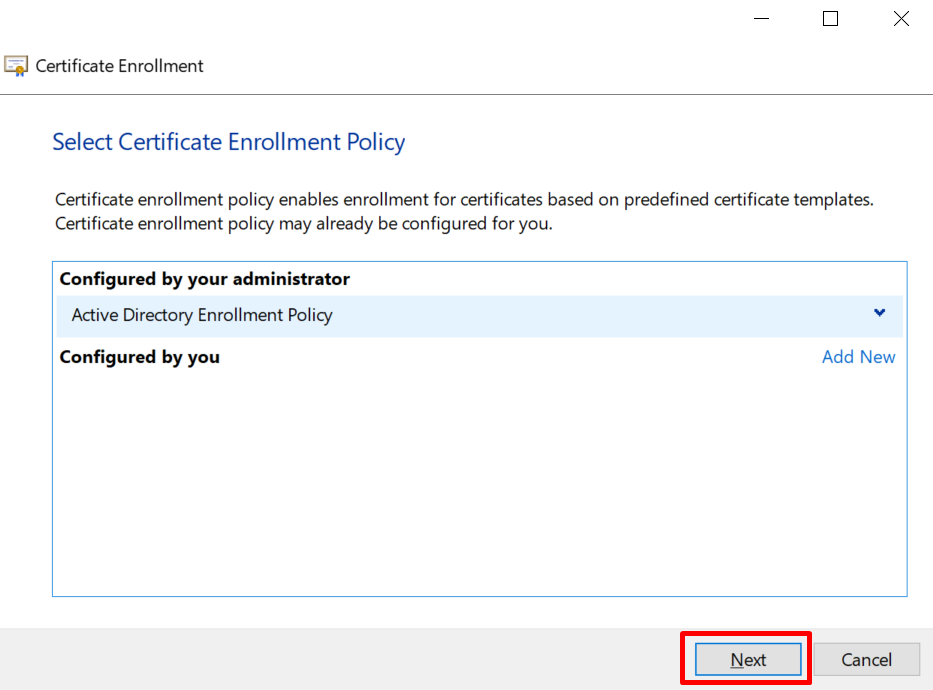Click the sentence saying policy may already be configured

point(303,224)
